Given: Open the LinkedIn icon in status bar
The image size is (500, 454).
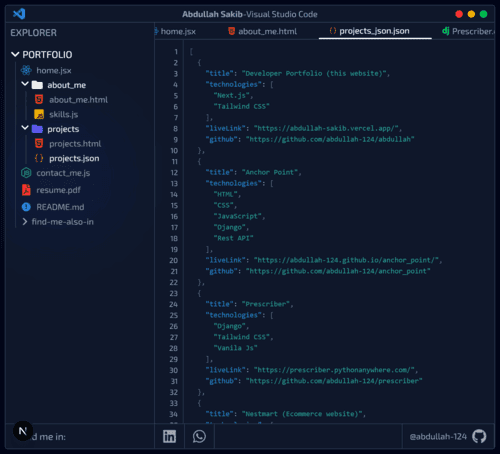Looking at the screenshot, I should [x=169, y=436].
